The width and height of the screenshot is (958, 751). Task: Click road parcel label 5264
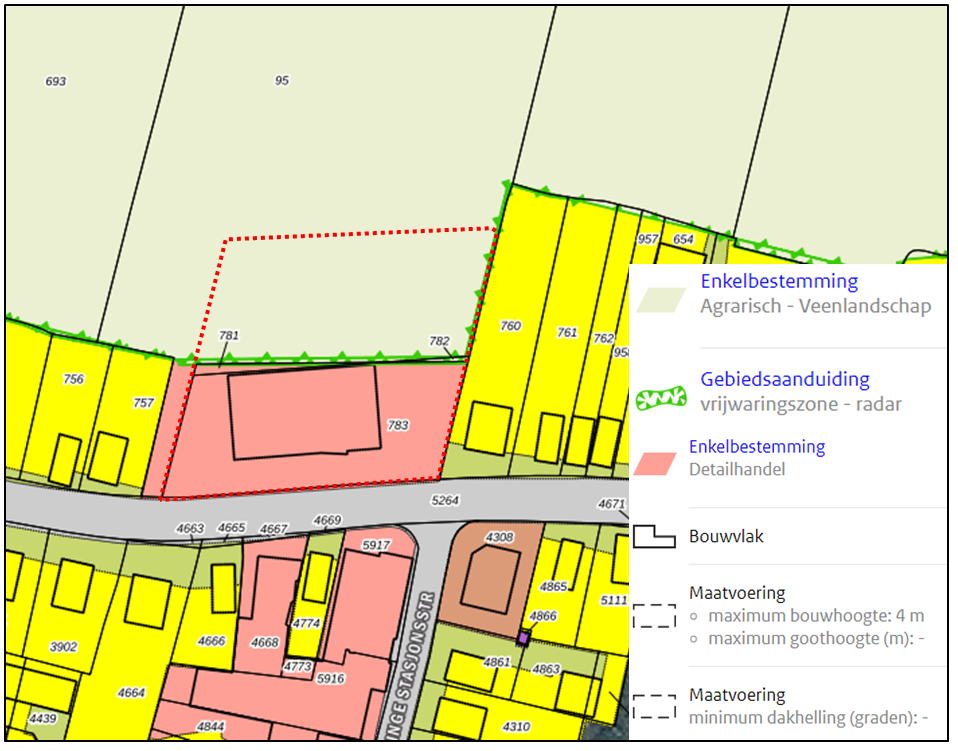445,500
